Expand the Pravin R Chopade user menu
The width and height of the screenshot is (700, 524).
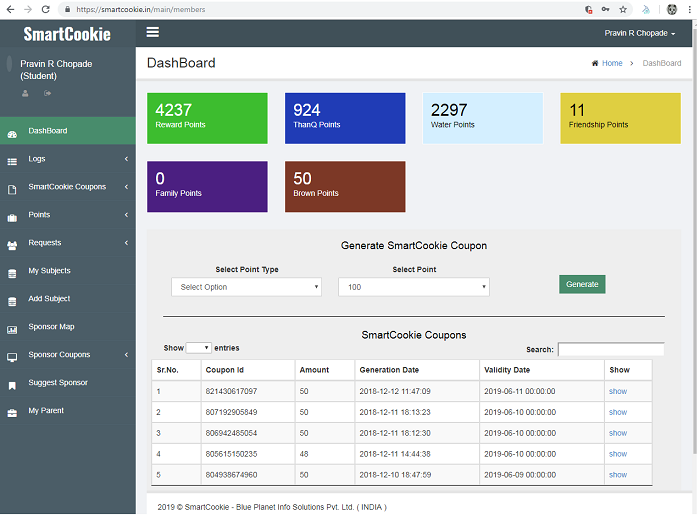(x=639, y=33)
